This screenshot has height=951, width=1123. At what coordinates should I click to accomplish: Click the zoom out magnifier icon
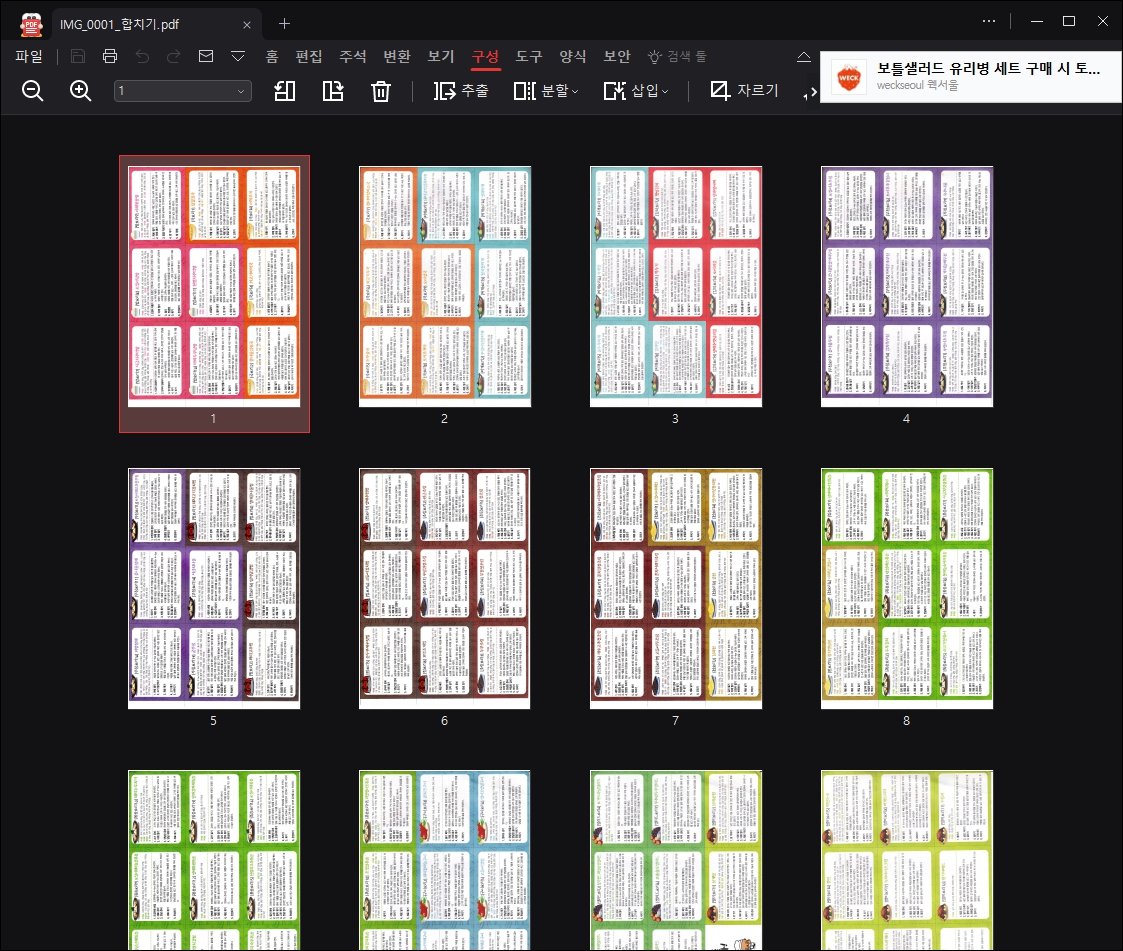(32, 91)
